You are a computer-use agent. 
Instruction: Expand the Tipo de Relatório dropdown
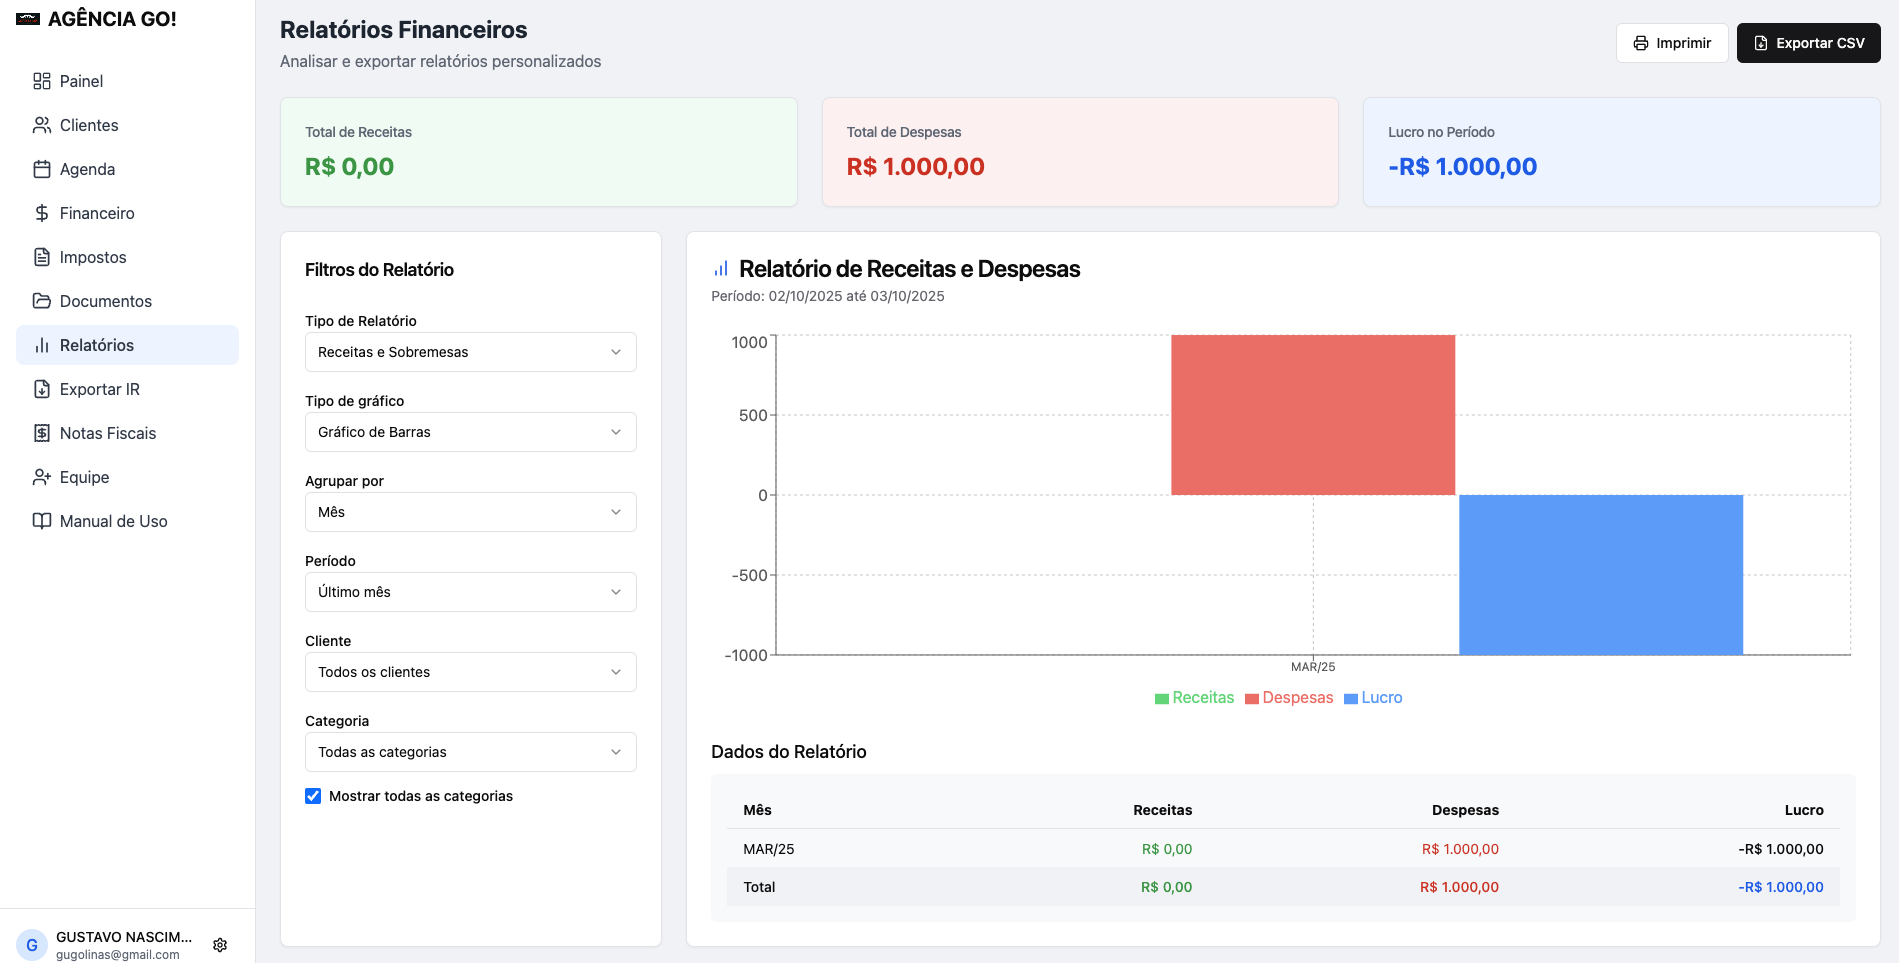tap(471, 352)
